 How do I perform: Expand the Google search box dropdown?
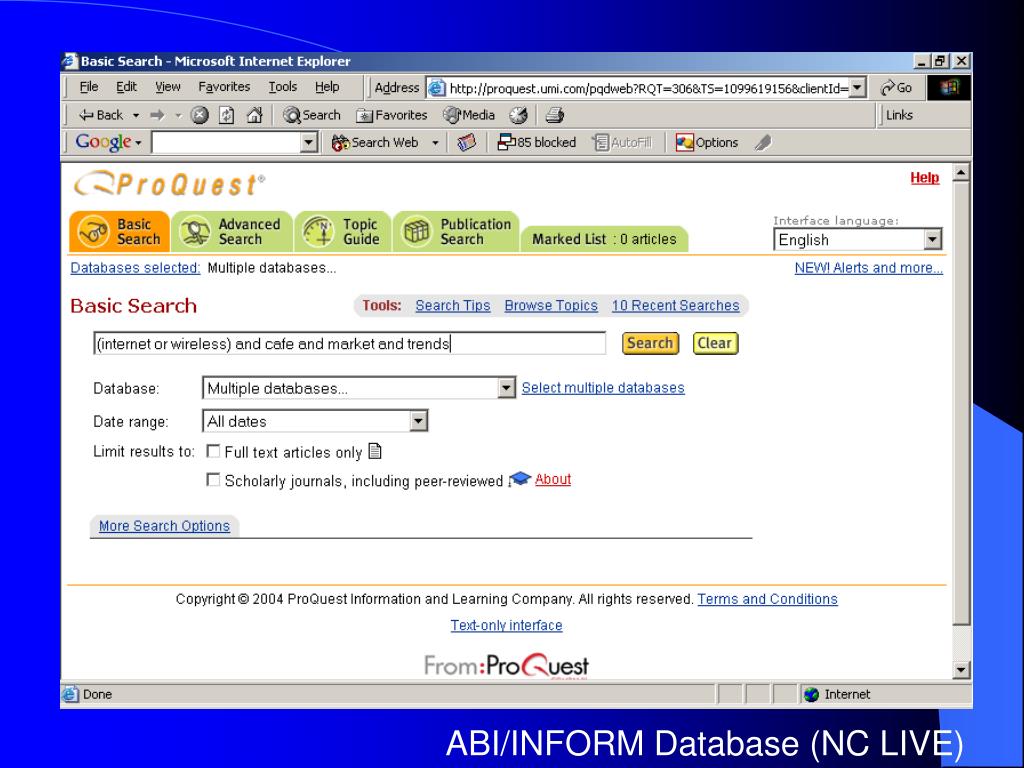(309, 142)
